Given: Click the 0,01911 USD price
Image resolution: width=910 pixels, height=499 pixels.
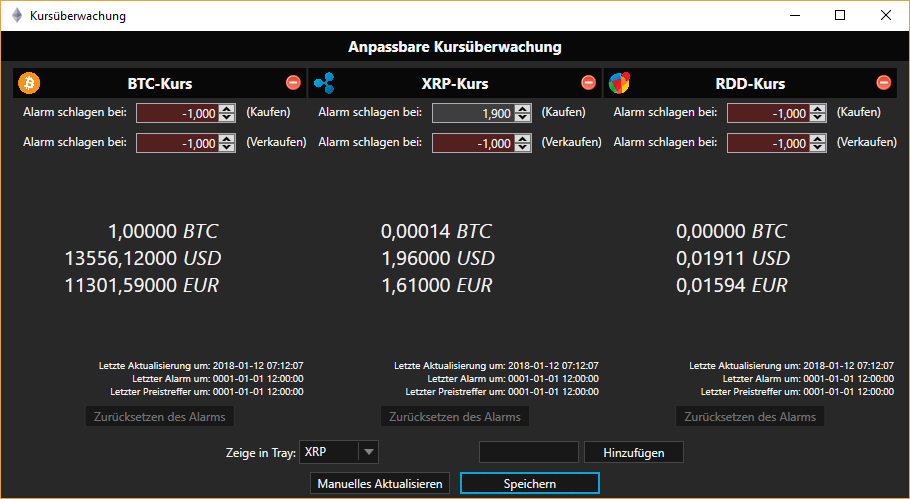Looking at the screenshot, I should [733, 258].
